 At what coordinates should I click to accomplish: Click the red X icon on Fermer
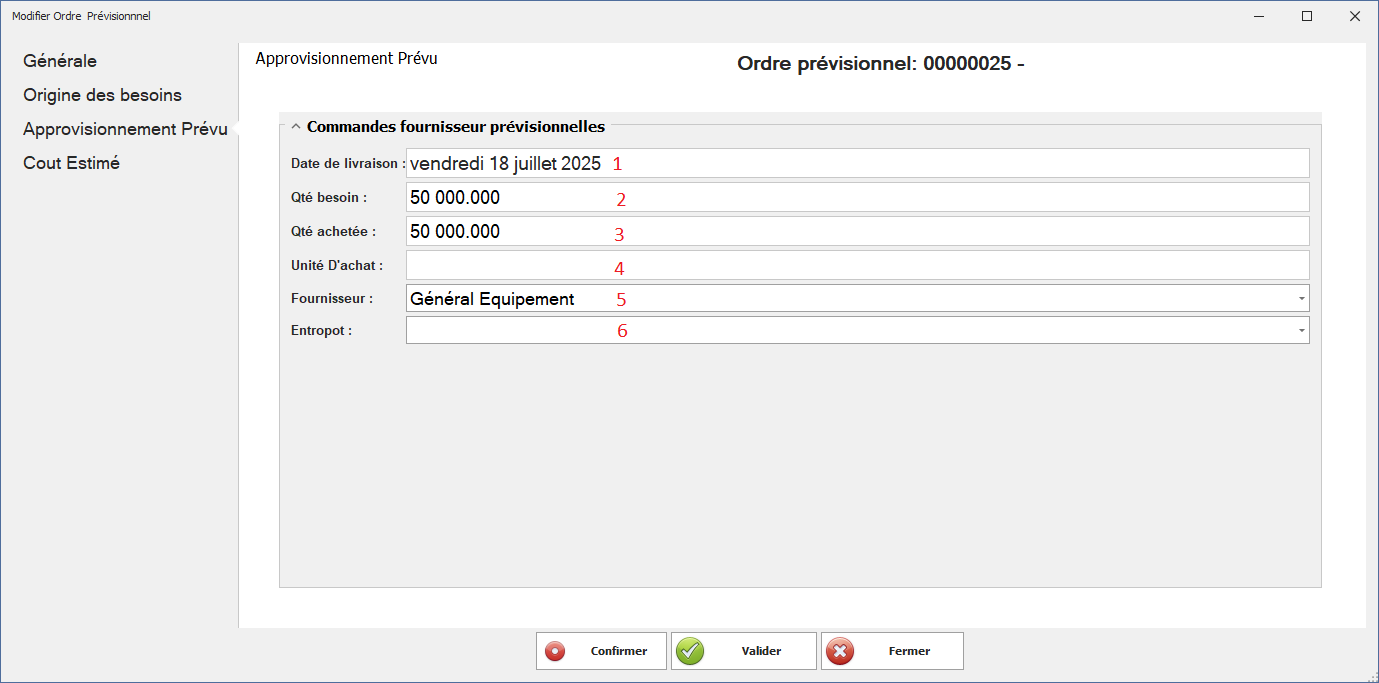tap(841, 651)
